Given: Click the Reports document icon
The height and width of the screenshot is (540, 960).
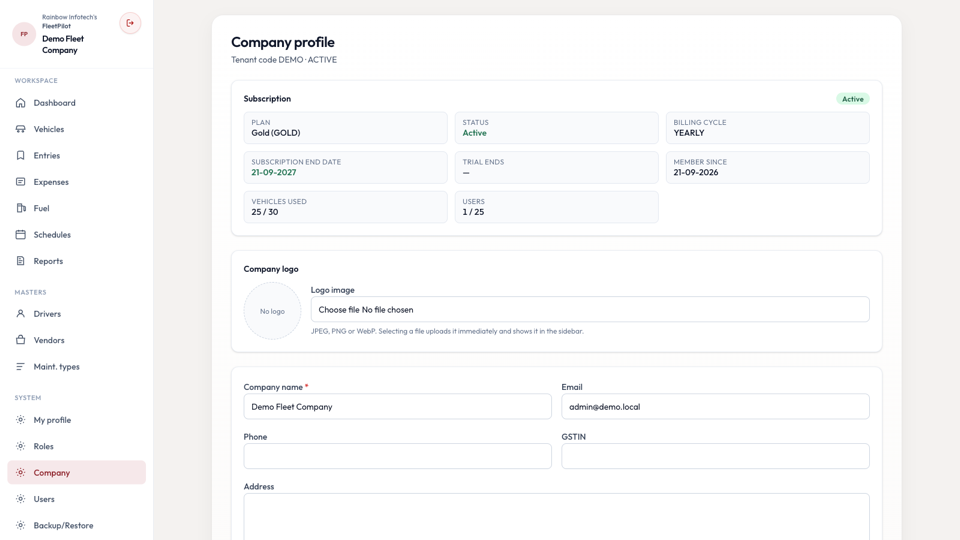Looking at the screenshot, I should tap(21, 261).
